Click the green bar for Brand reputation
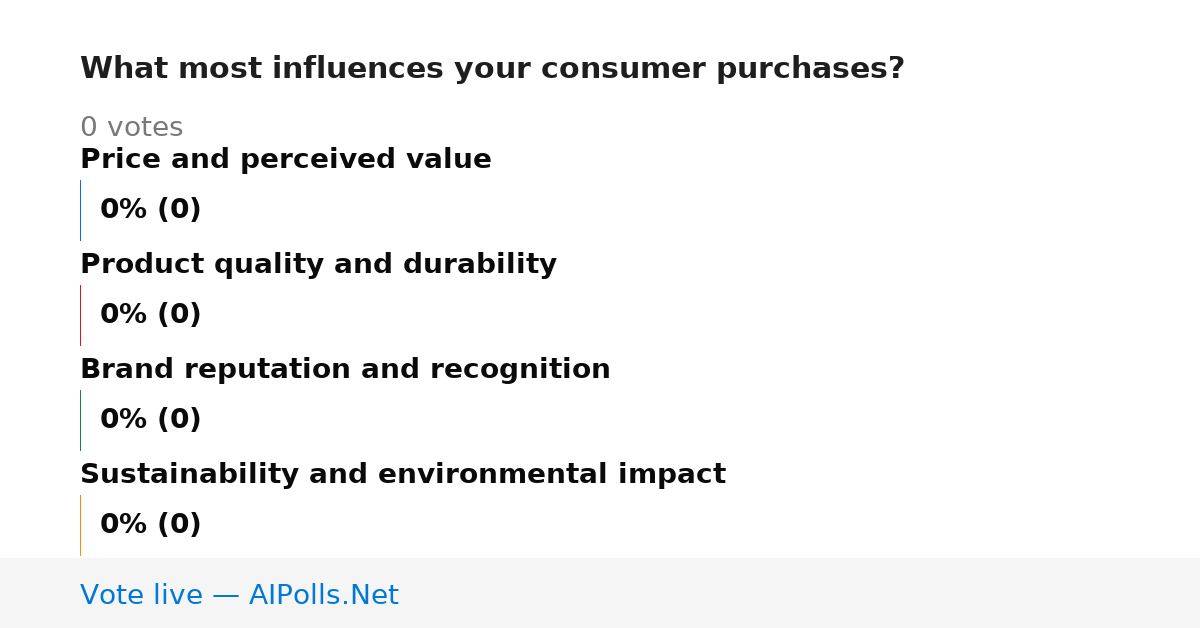This screenshot has height=628, width=1200. pyautogui.click(x=80, y=420)
